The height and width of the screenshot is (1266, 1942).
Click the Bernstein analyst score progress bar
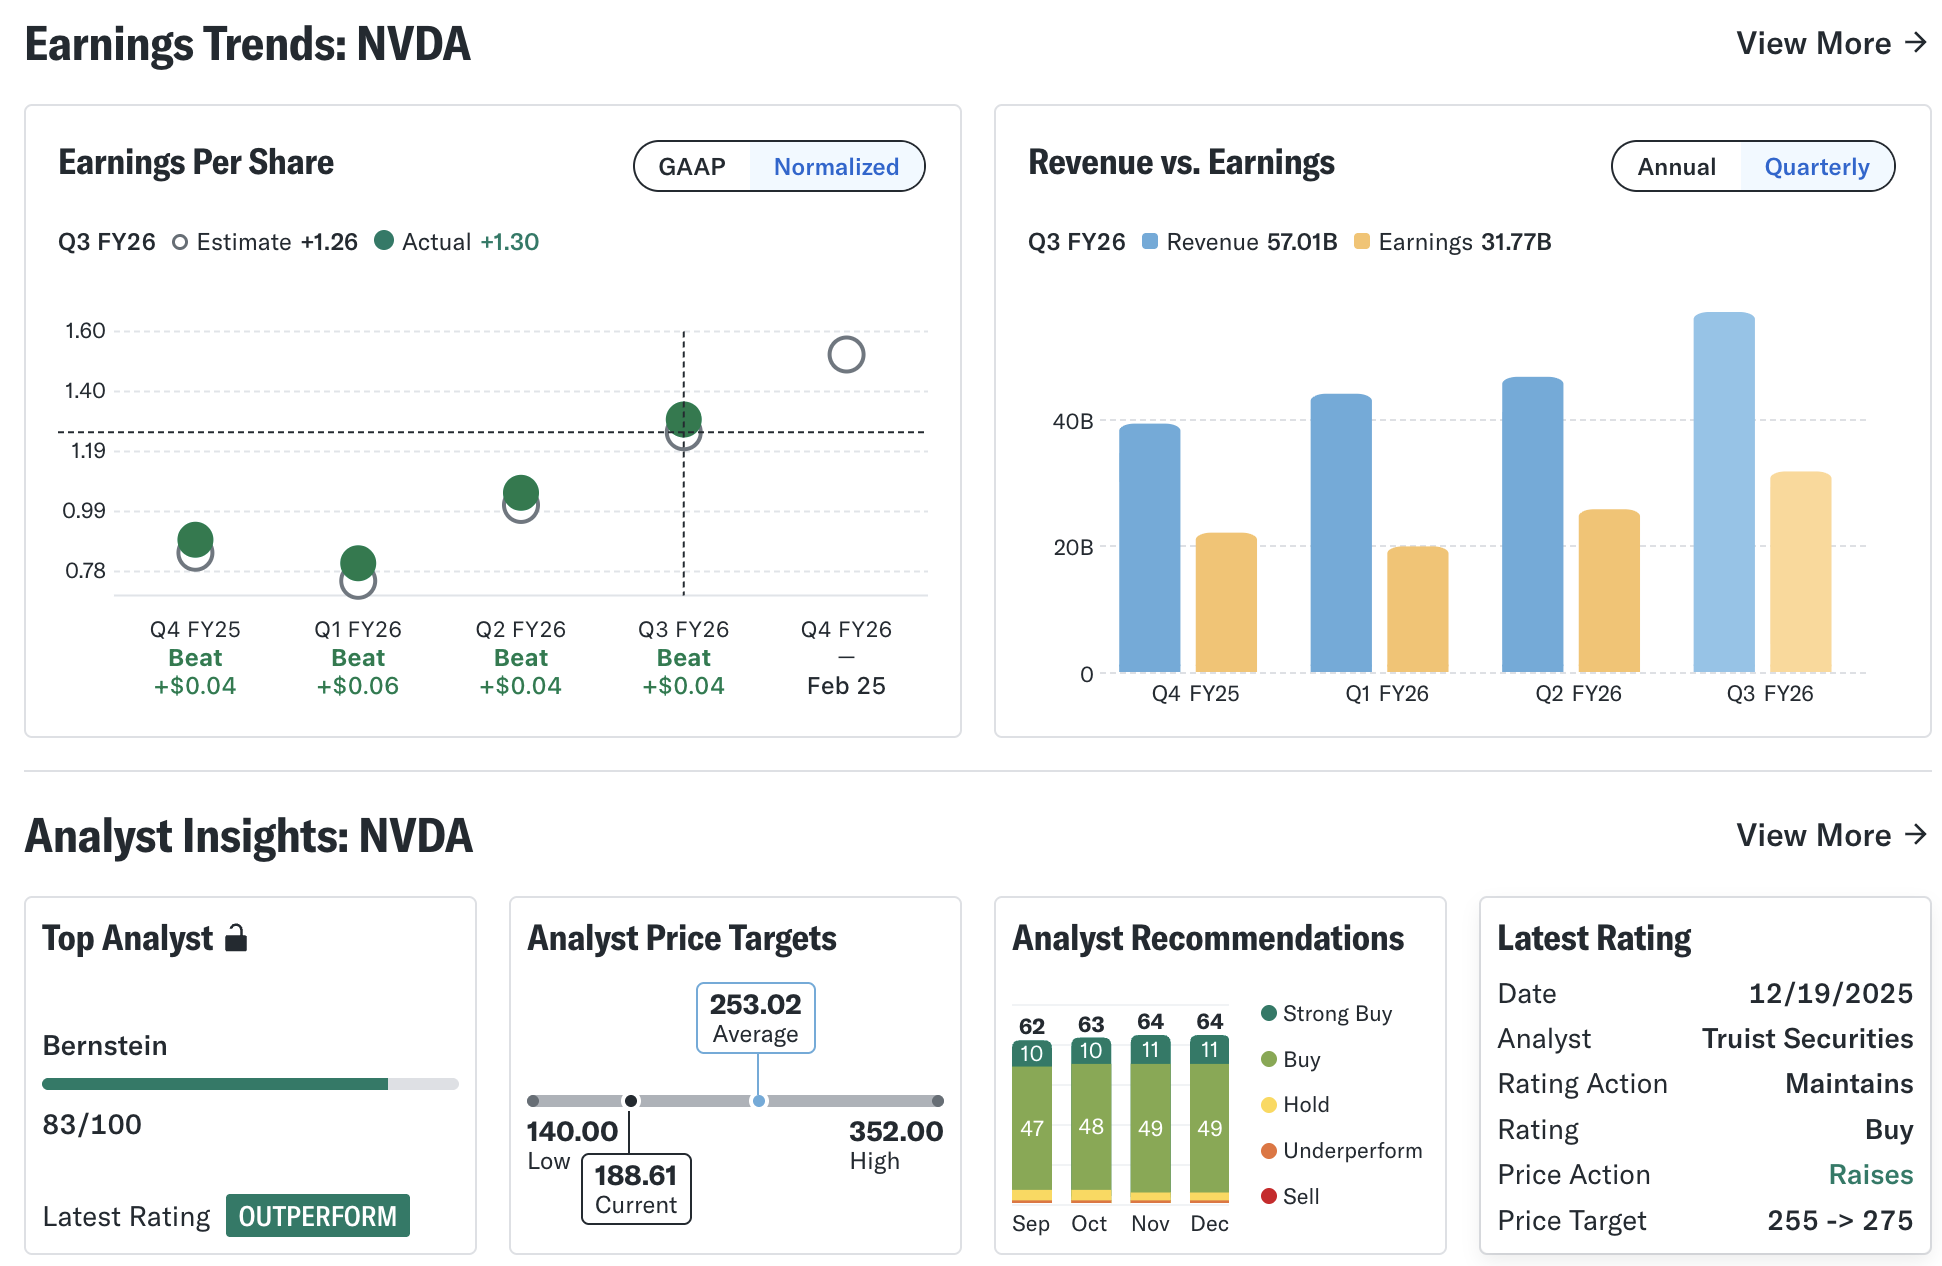(250, 1084)
